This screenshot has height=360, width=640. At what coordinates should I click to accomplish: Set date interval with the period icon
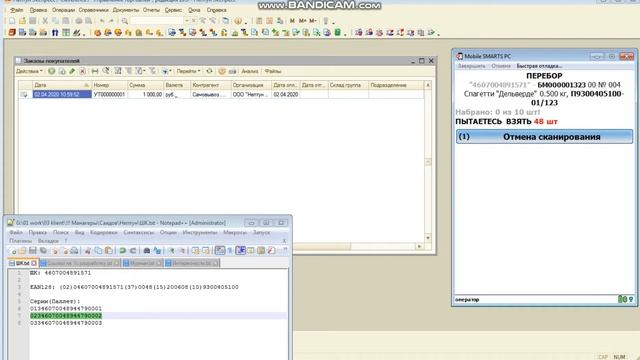pyautogui.click(x=95, y=71)
